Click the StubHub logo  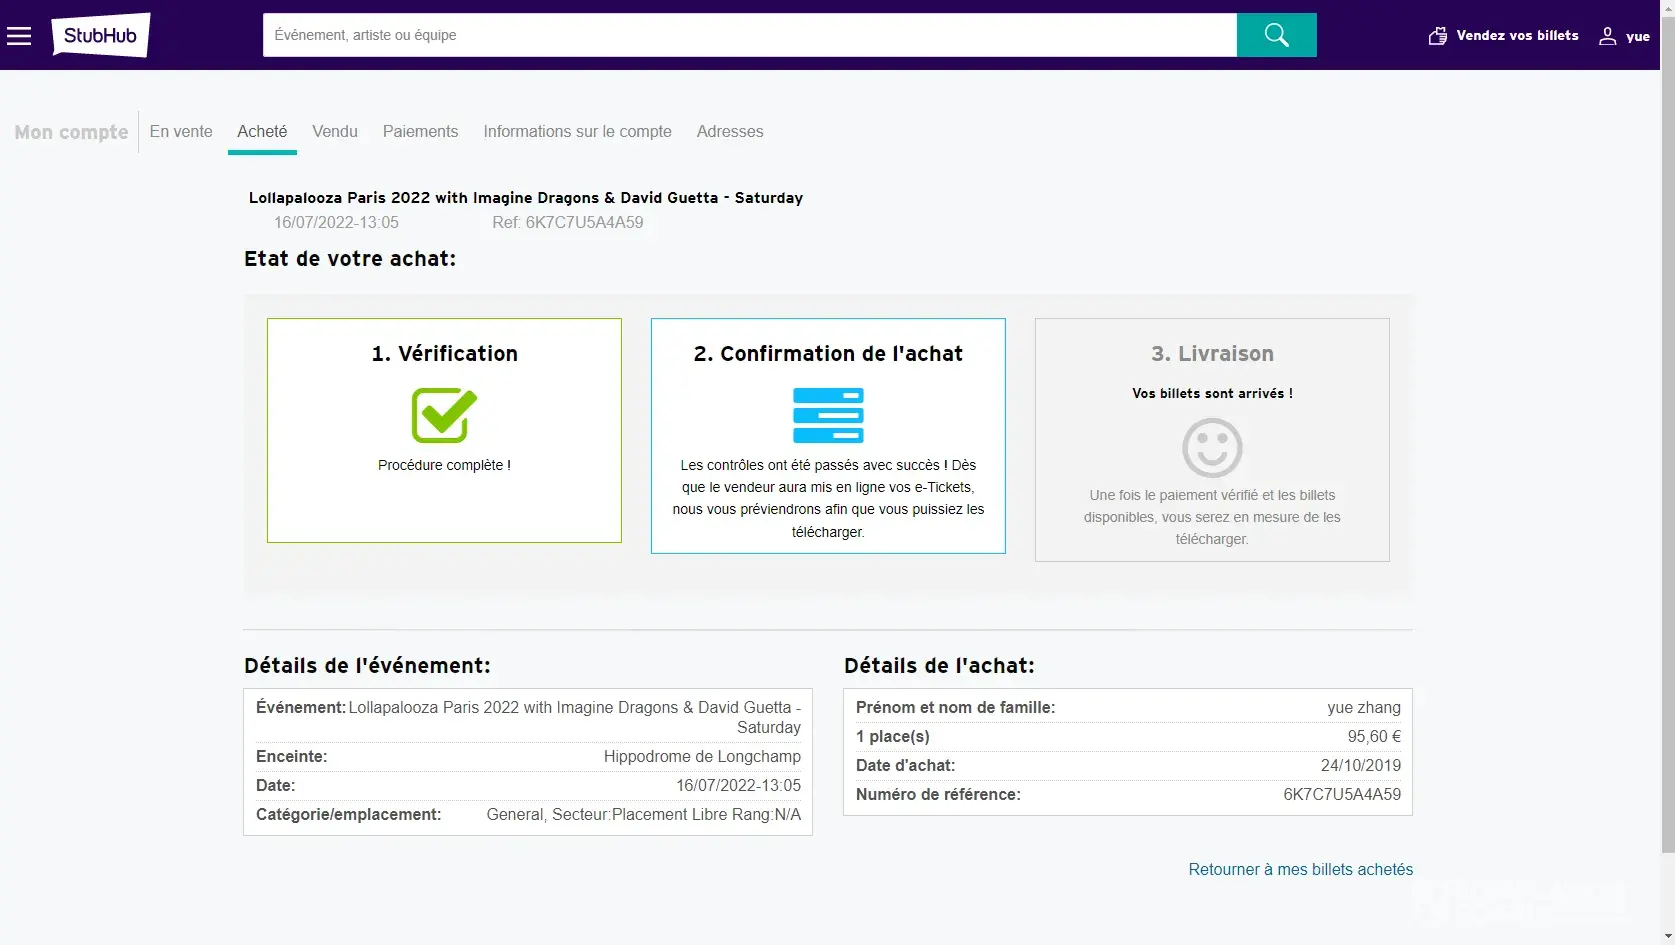click(x=101, y=35)
